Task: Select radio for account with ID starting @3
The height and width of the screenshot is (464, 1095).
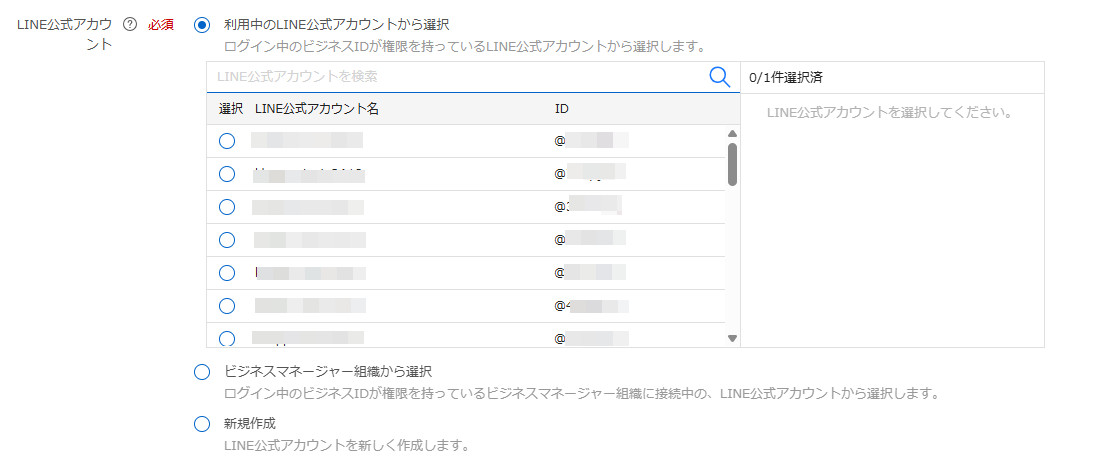Action: [x=227, y=207]
